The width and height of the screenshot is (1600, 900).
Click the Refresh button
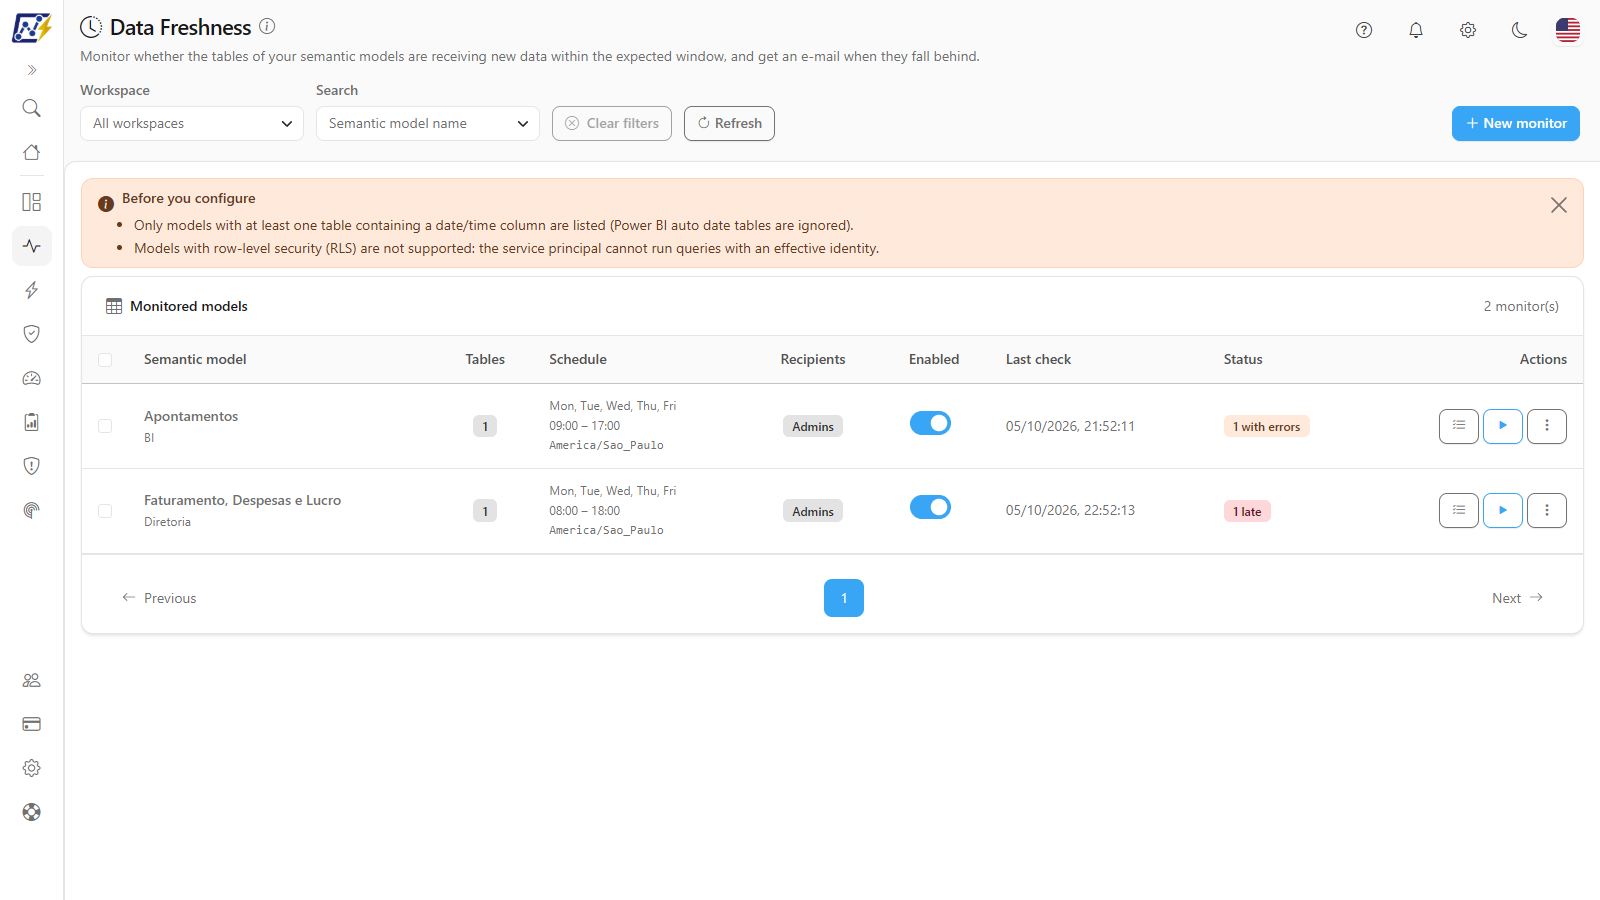click(x=729, y=123)
